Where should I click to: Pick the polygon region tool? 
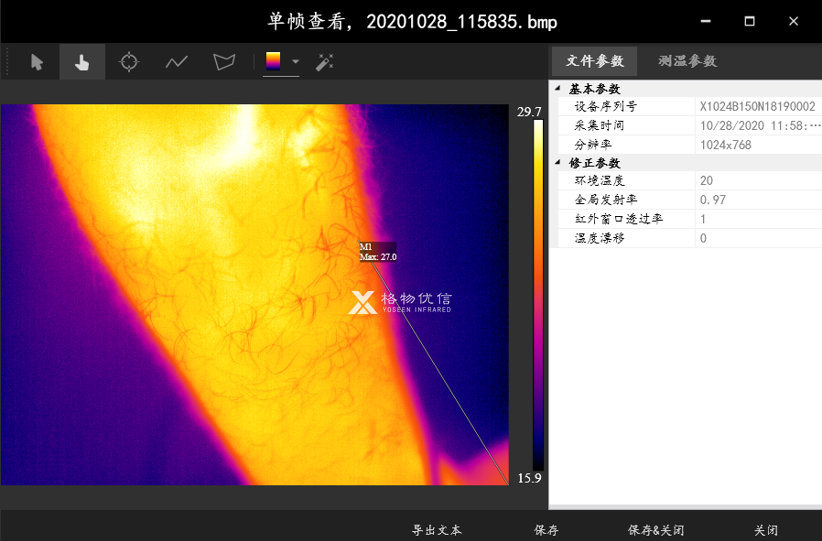(x=224, y=62)
